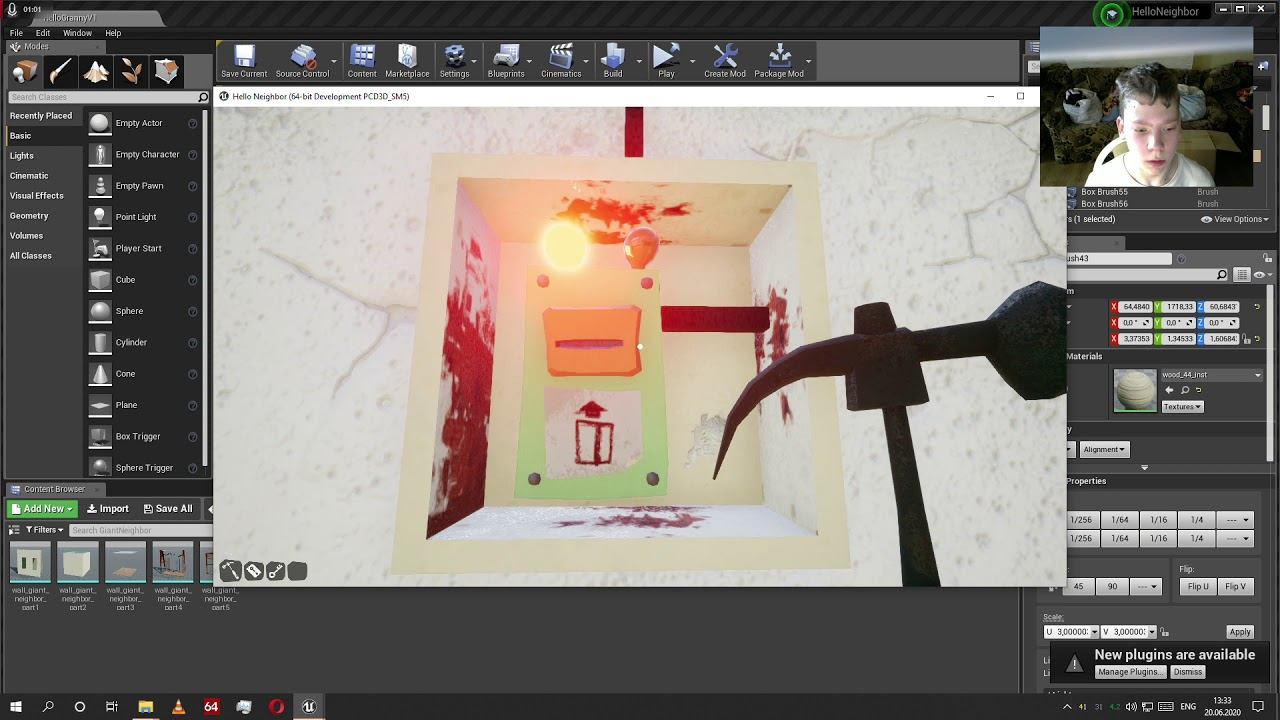Select the Place mode icon
The image size is (1280, 720).
coord(25,71)
